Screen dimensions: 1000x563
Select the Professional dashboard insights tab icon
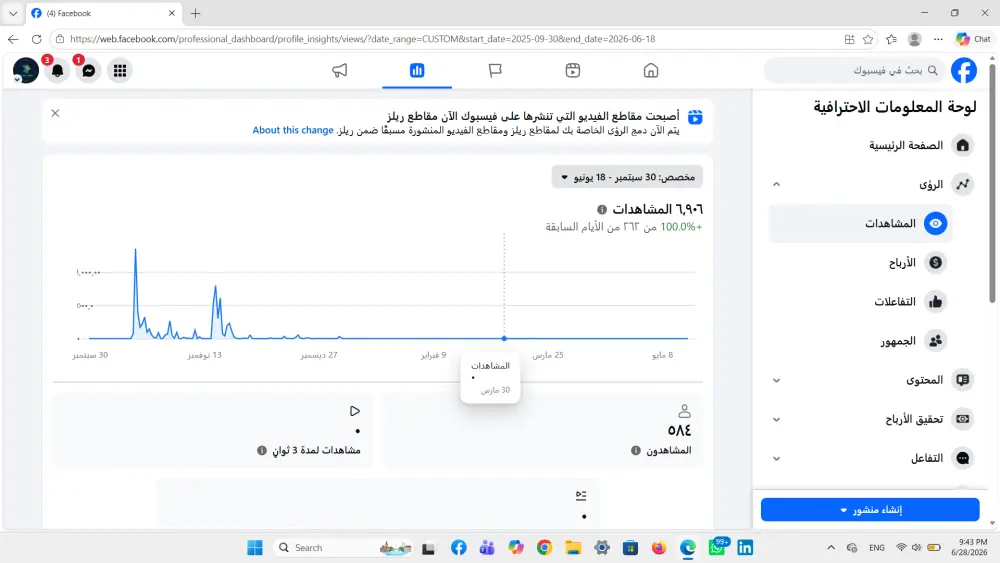point(417,70)
